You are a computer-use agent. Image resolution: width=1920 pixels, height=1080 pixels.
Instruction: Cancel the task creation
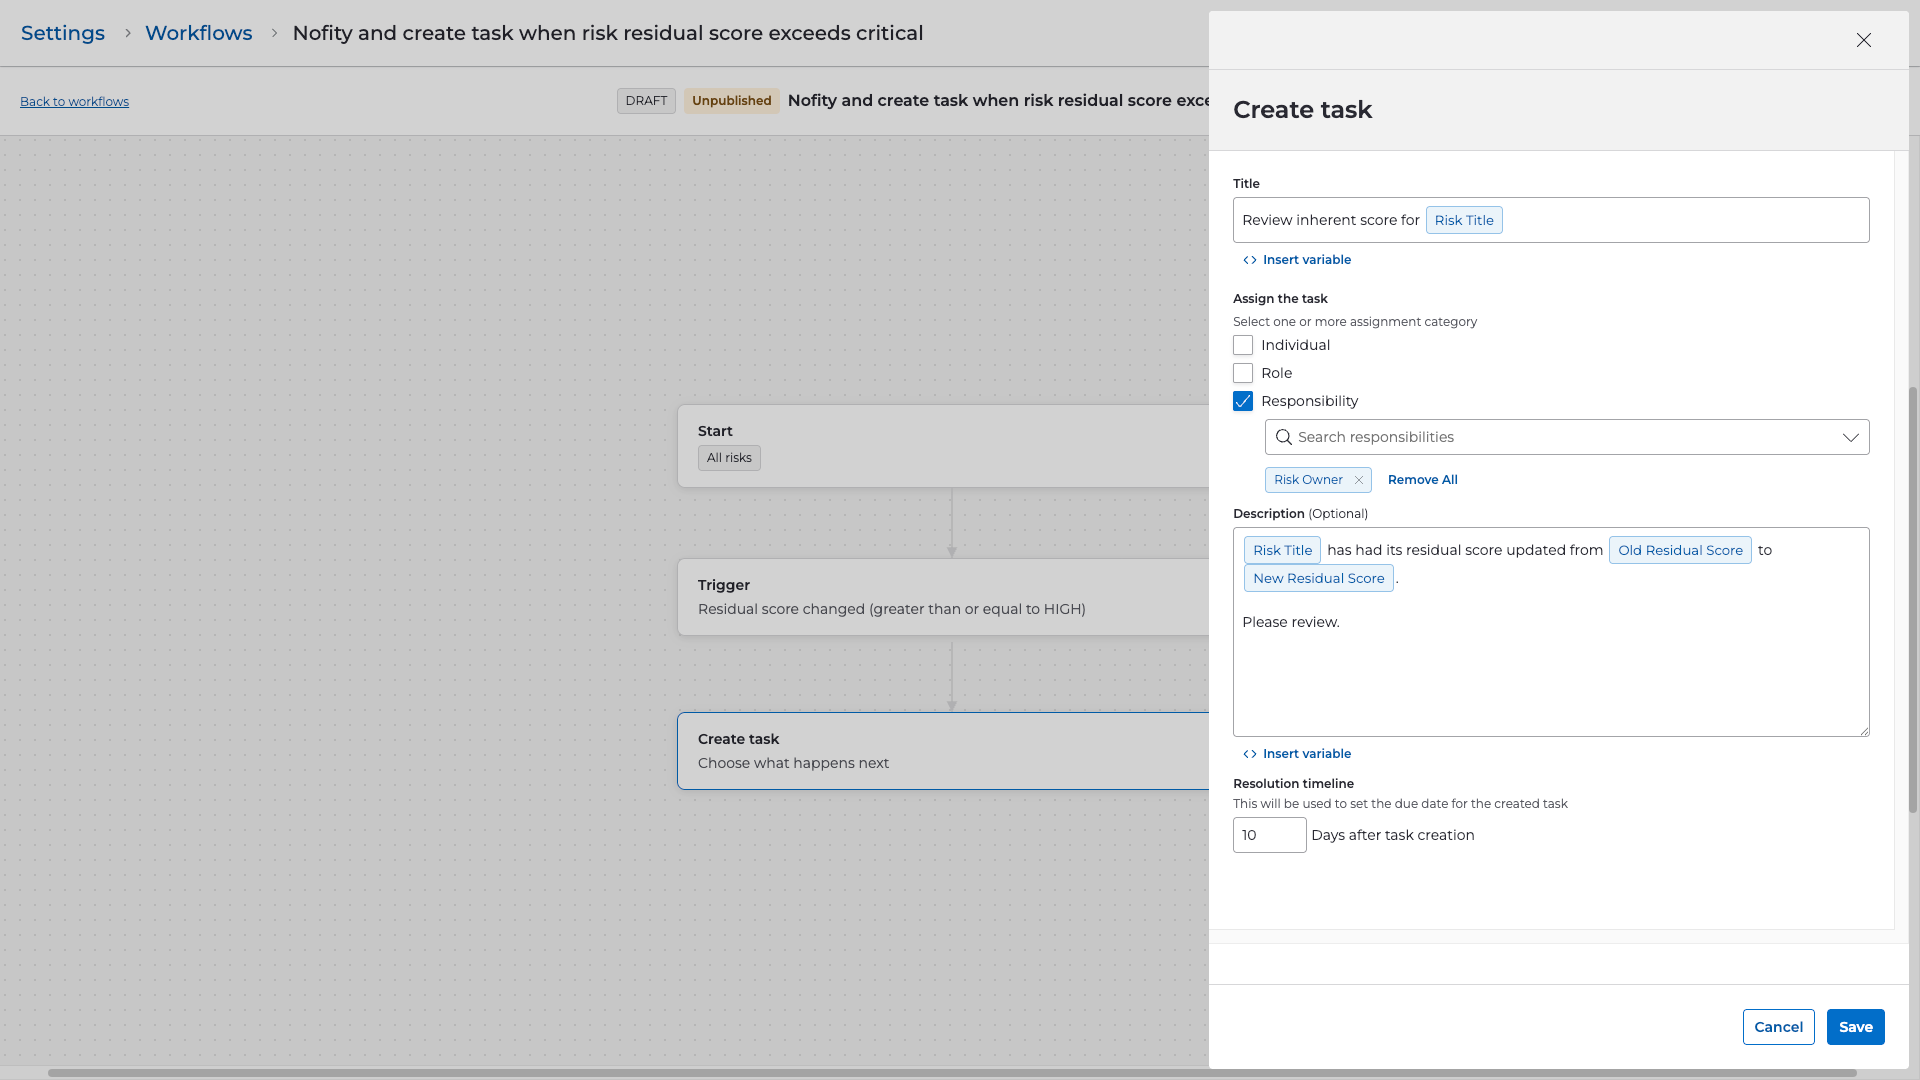(x=1778, y=1027)
